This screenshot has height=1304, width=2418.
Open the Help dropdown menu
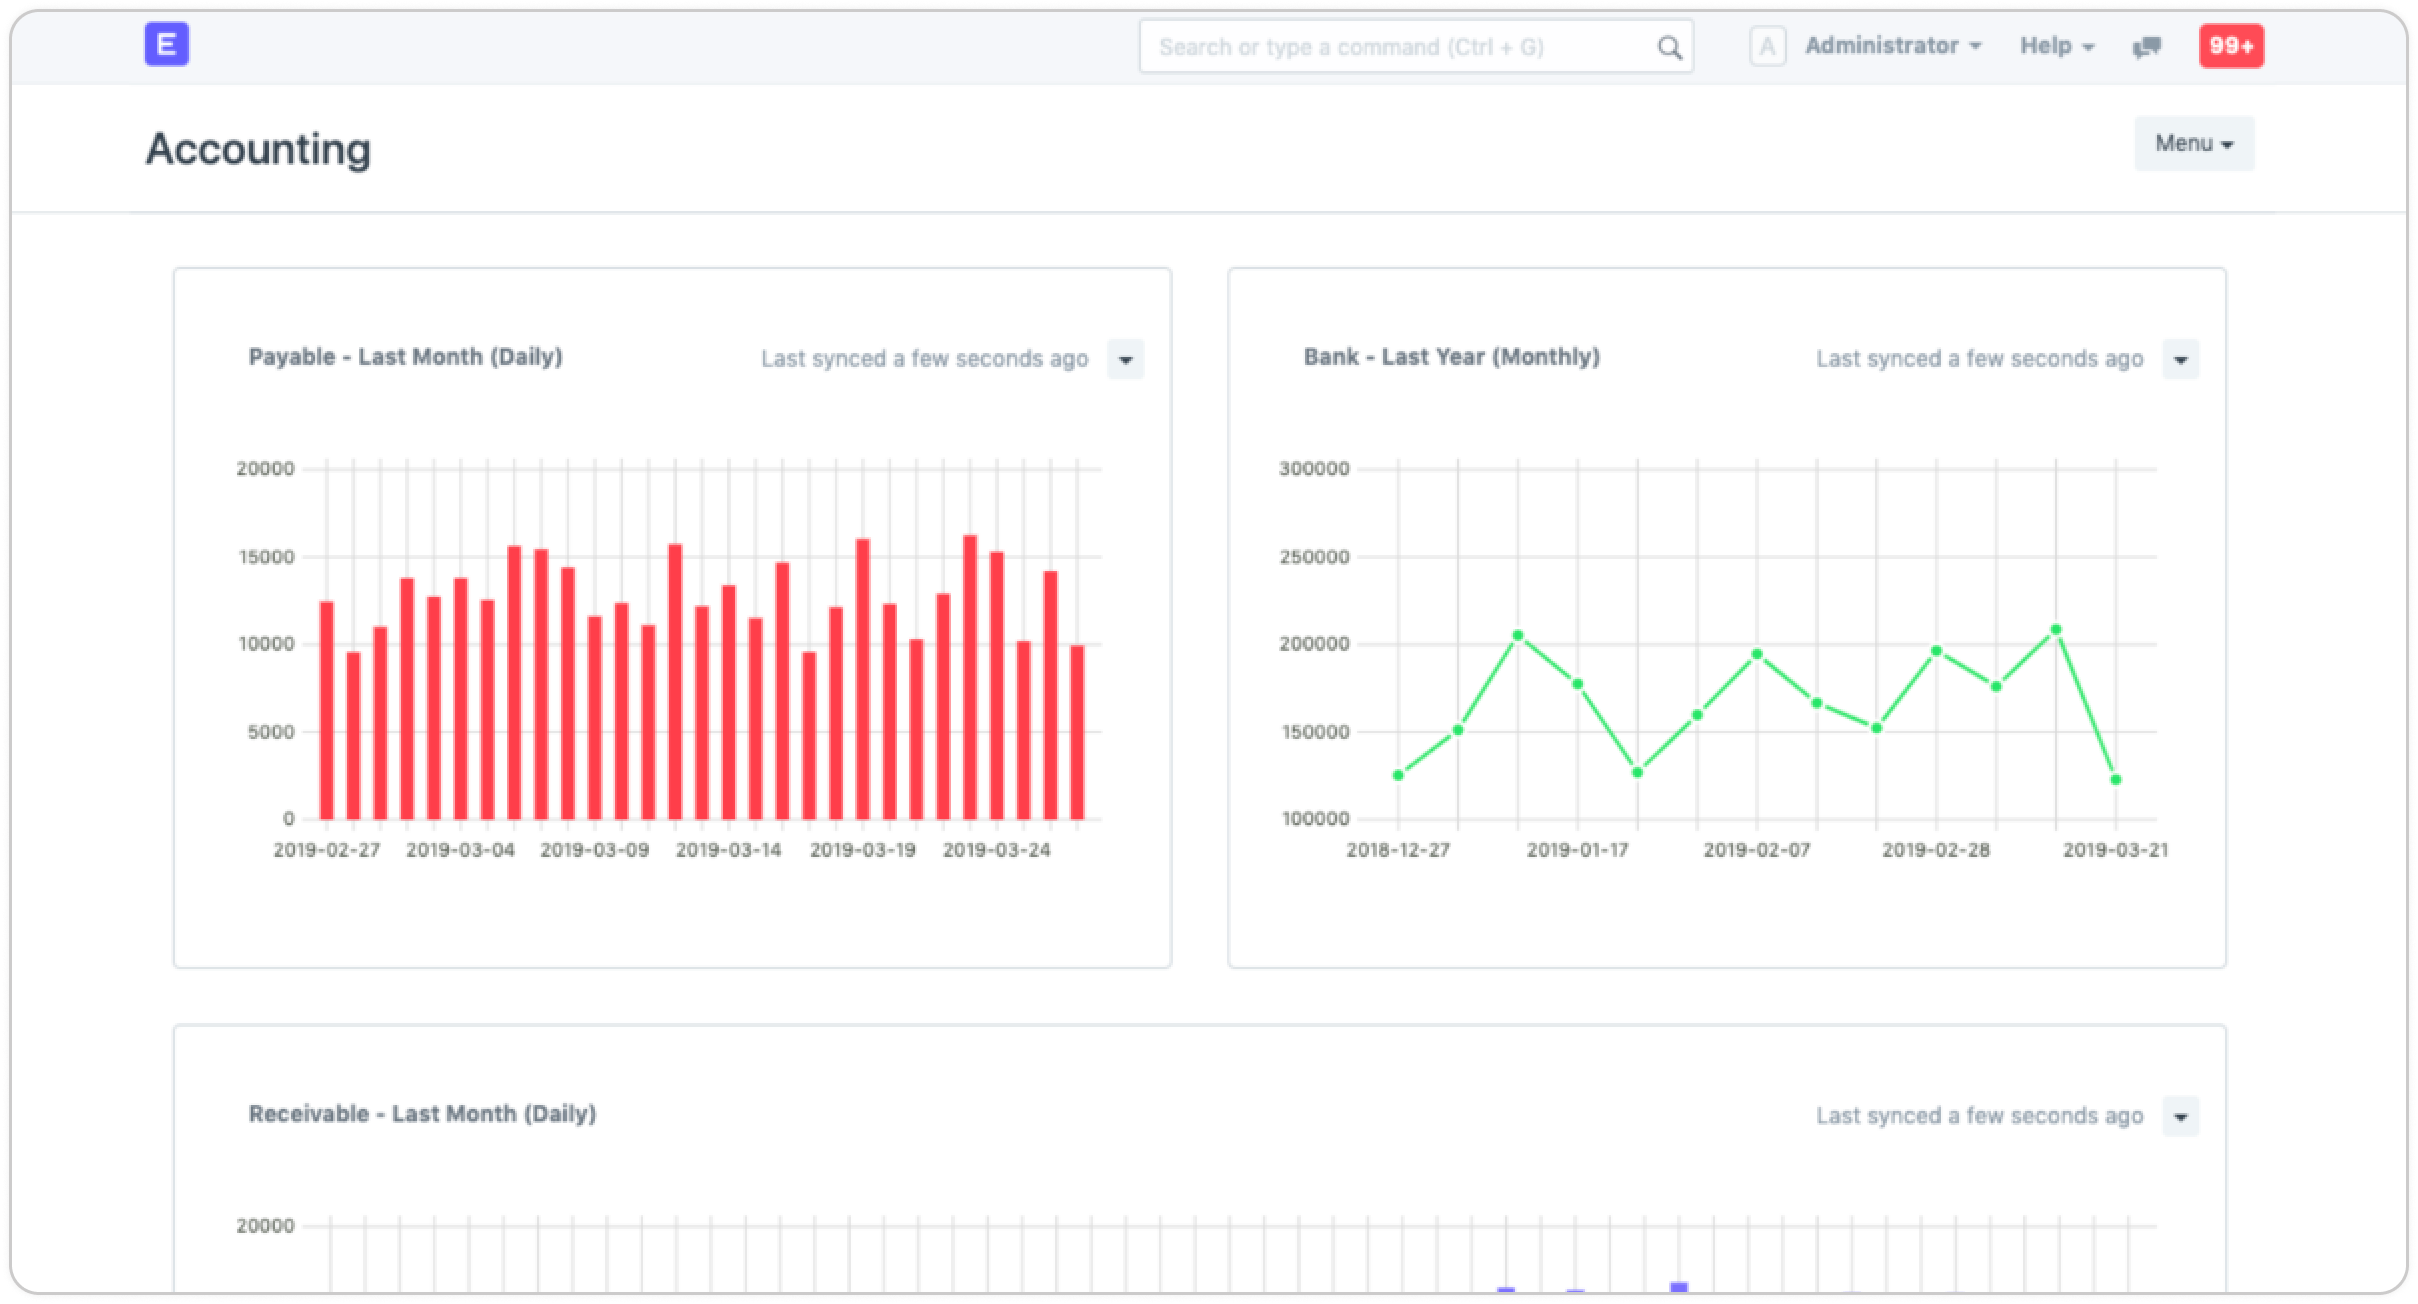tap(2057, 46)
